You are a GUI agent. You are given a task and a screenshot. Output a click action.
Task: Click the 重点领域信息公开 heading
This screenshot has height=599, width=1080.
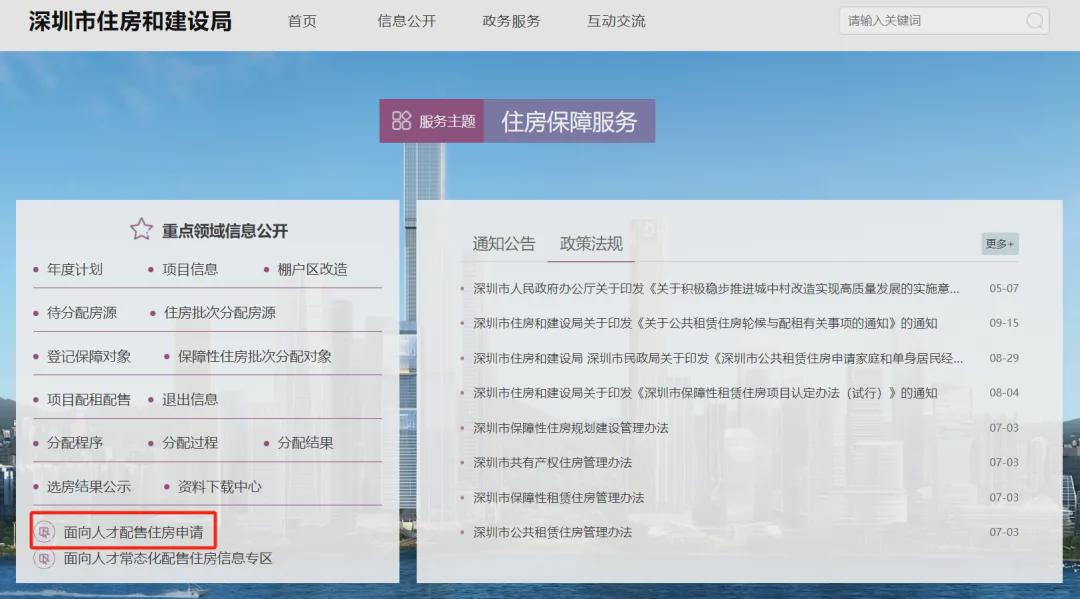[225, 231]
